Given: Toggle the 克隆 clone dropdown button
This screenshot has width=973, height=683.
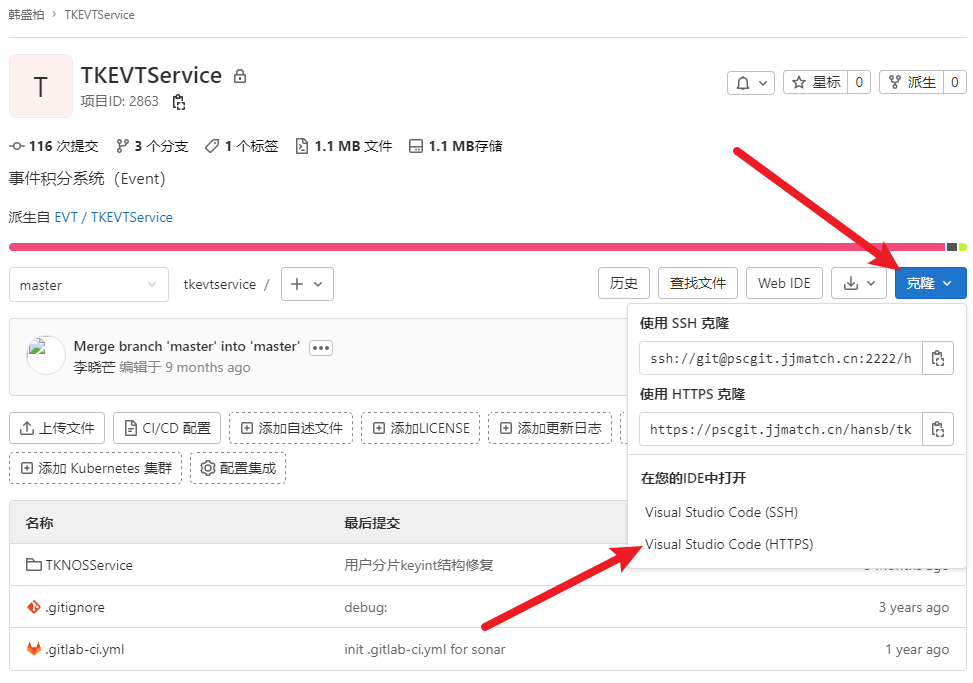Looking at the screenshot, I should 930,283.
